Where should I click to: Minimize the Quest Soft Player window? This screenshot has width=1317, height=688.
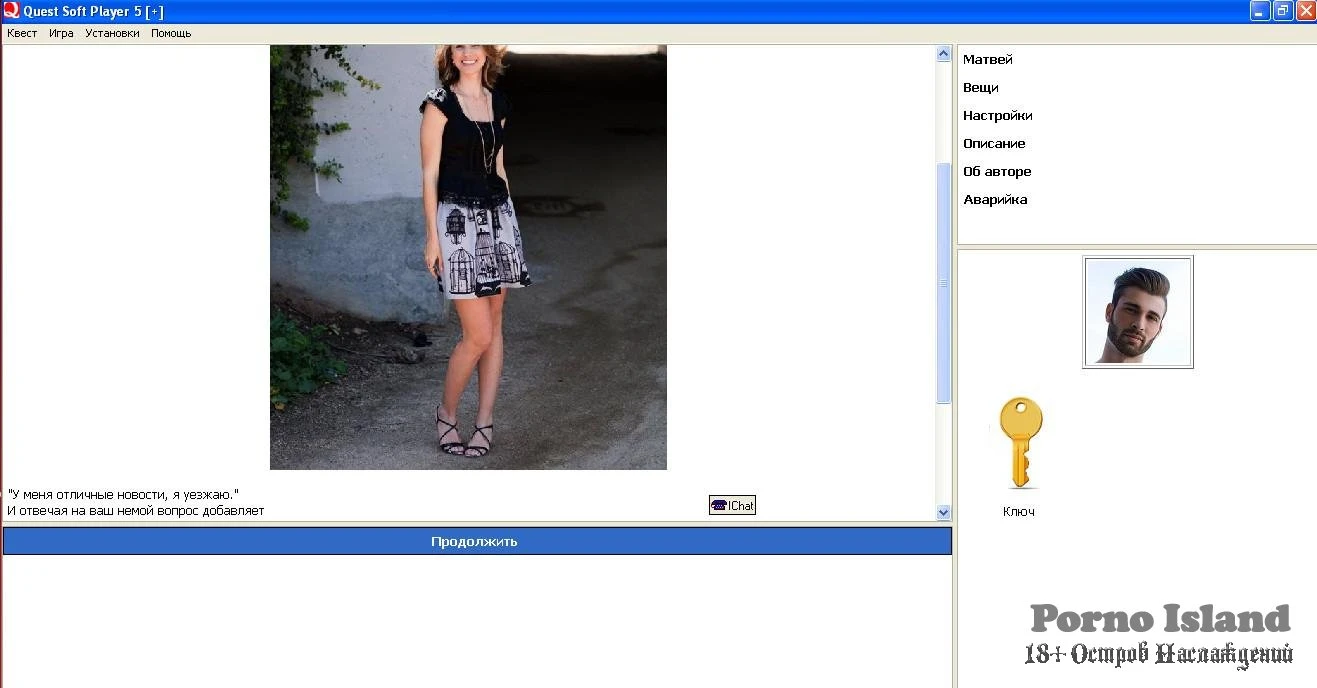pos(1260,11)
